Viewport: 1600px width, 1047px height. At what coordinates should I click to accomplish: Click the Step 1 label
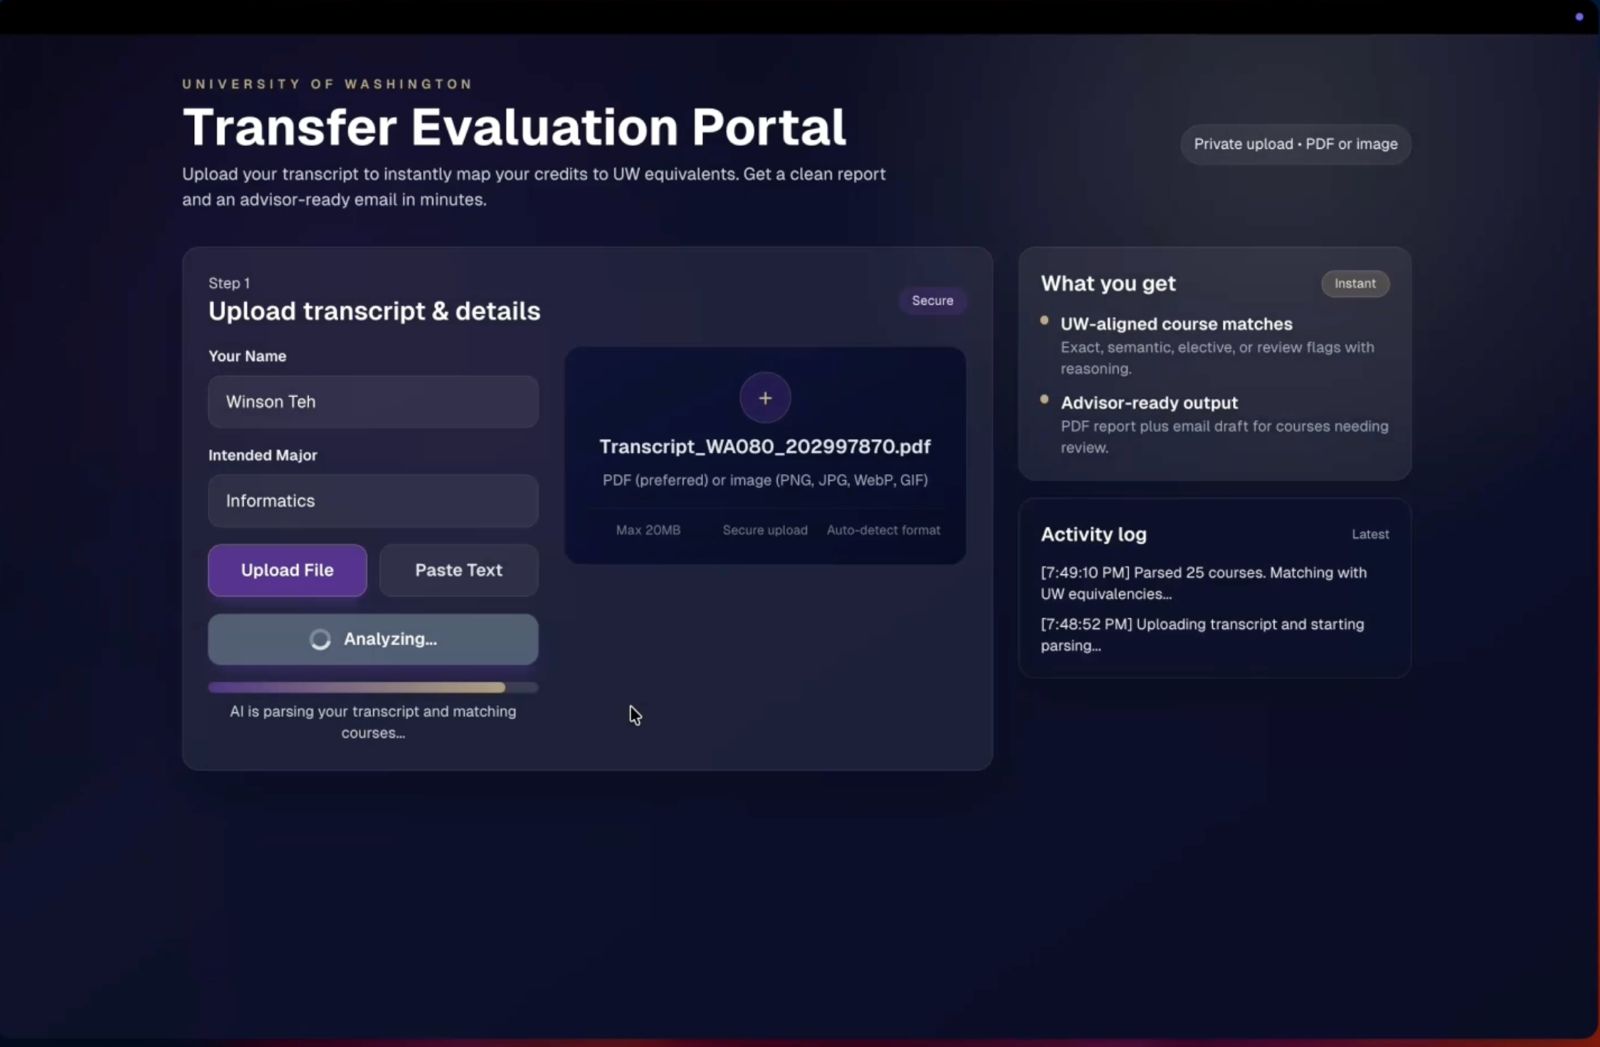coord(229,284)
